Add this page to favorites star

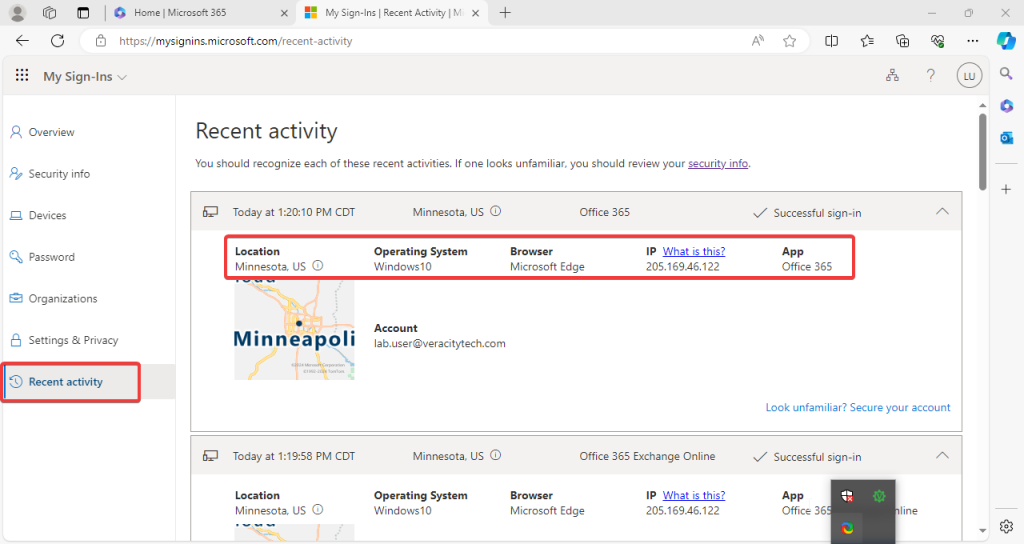790,41
